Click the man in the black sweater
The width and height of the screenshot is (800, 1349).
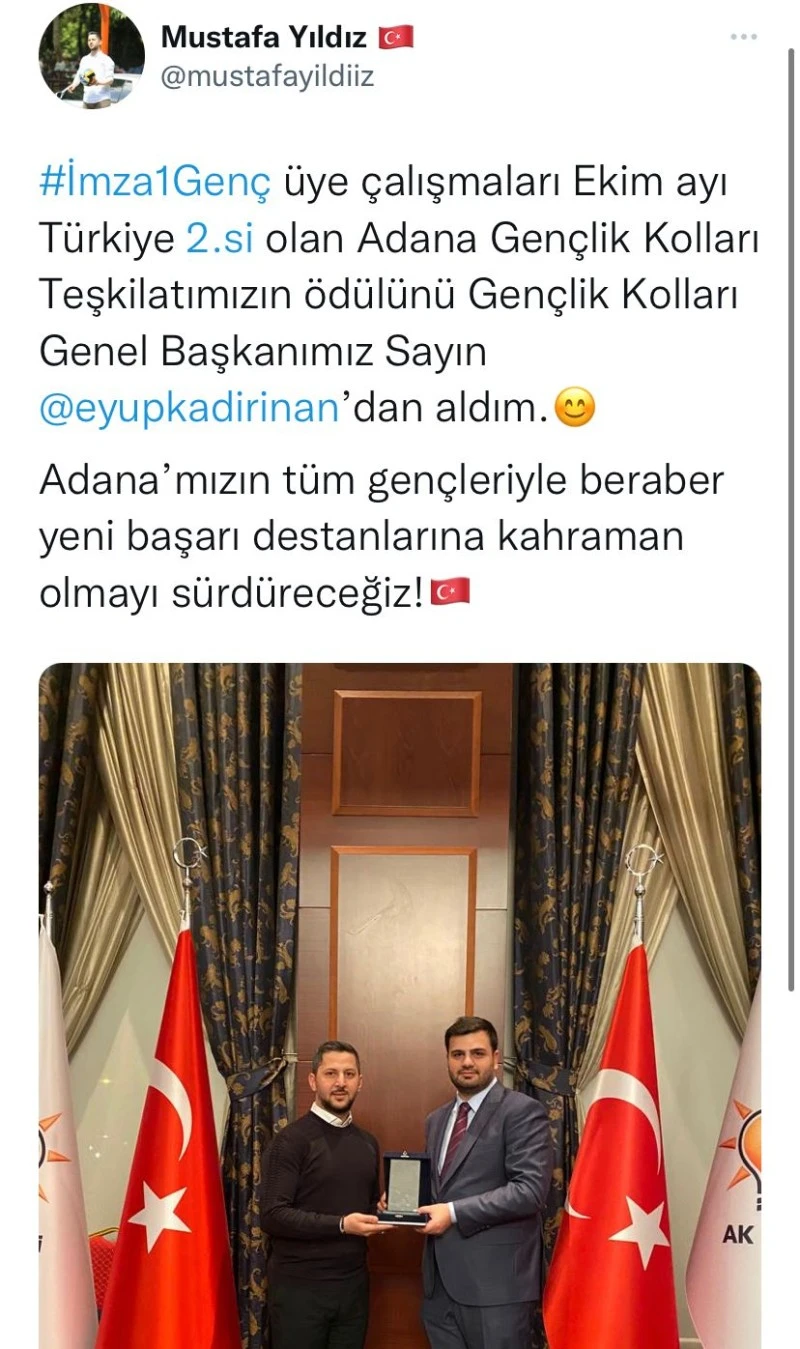coord(320,1195)
